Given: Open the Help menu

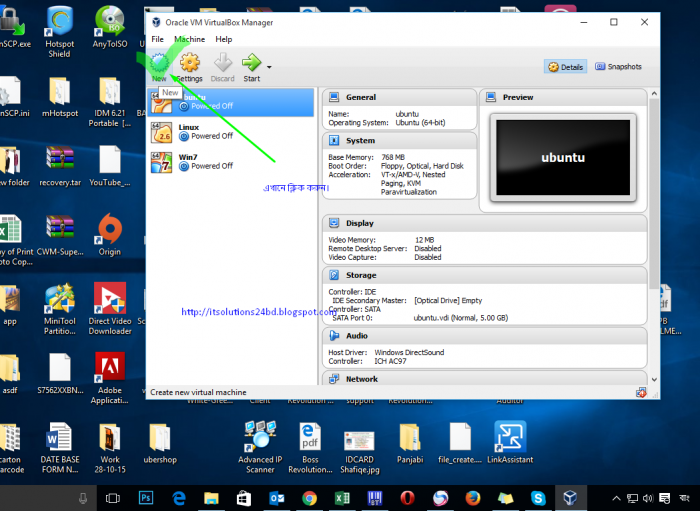Looking at the screenshot, I should point(224,39).
